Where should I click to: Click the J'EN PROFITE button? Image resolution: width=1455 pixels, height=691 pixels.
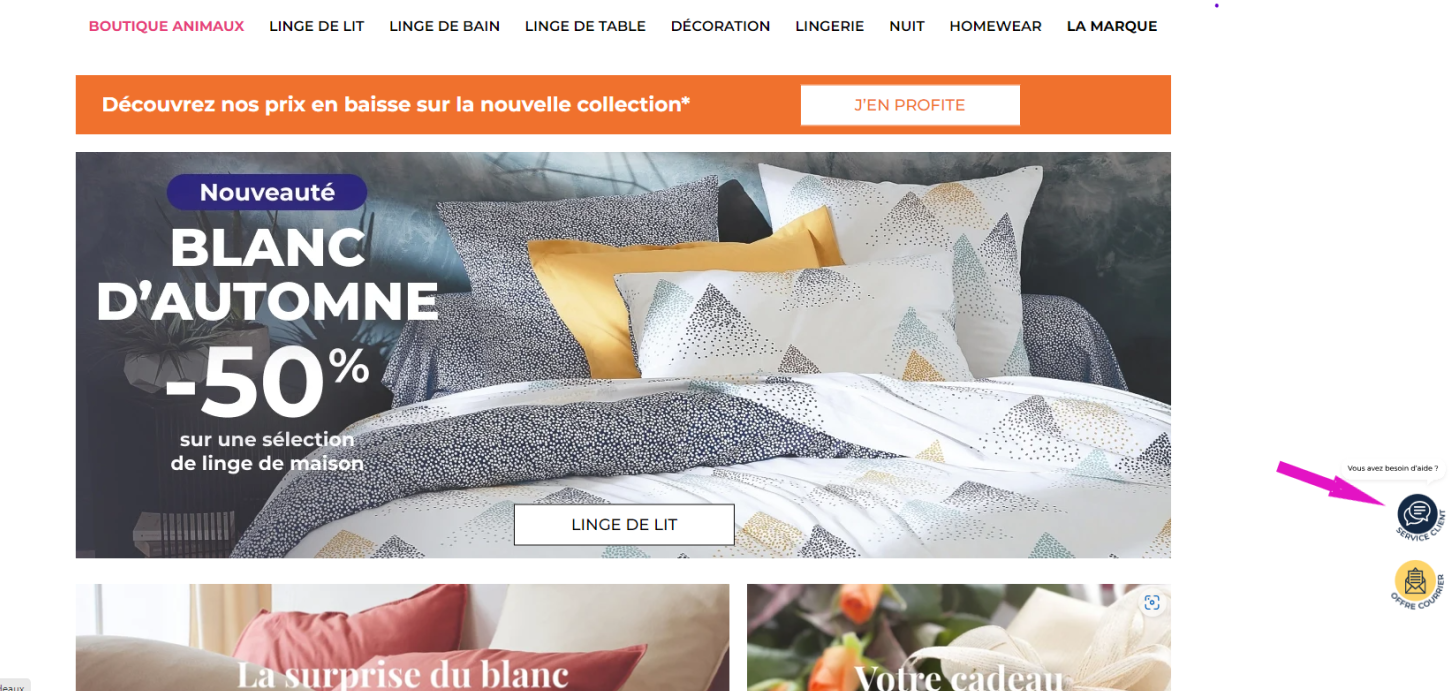pos(910,105)
